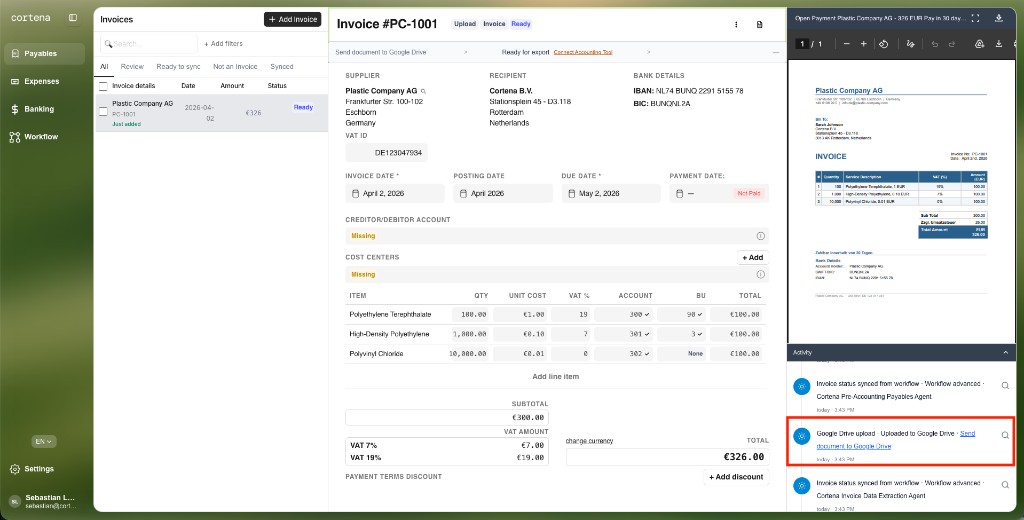Click the magnifier beside the Invoice Data Extraction Agent activity
This screenshot has height=520, width=1024.
pyautogui.click(x=1005, y=485)
